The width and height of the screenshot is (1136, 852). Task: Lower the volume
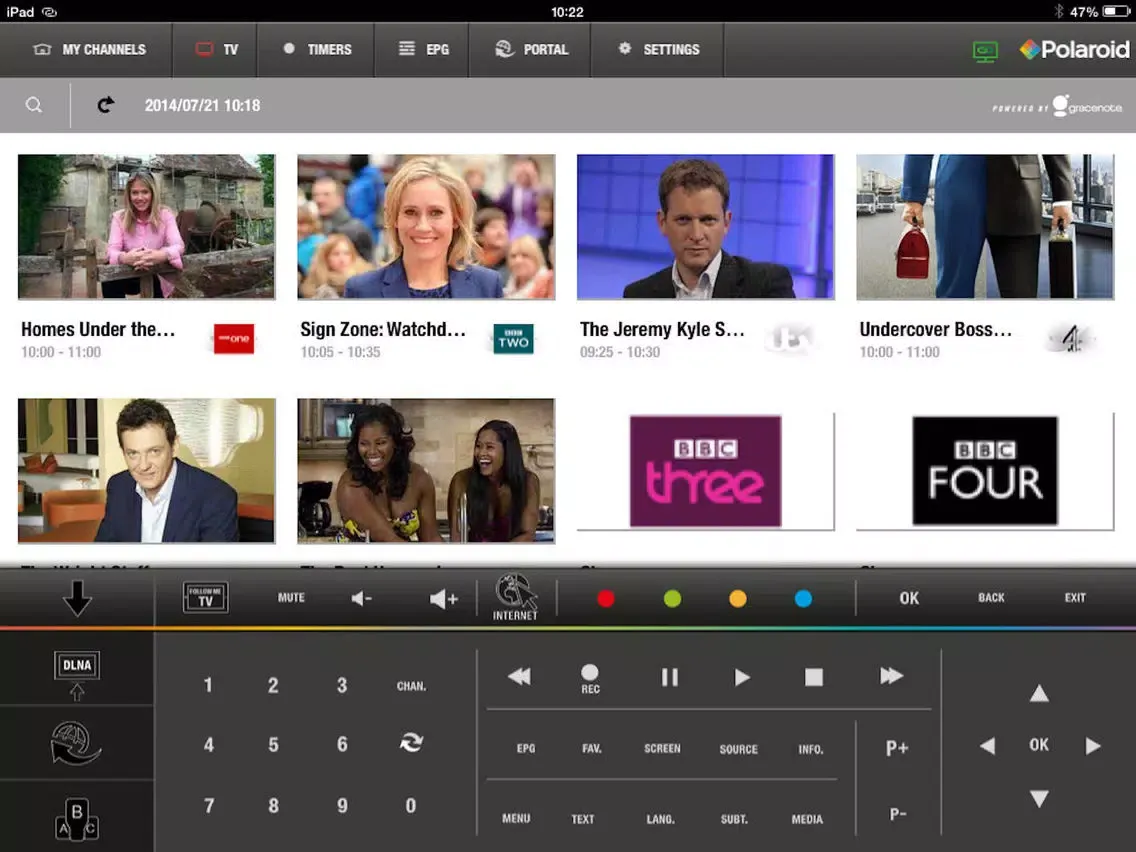[x=362, y=598]
